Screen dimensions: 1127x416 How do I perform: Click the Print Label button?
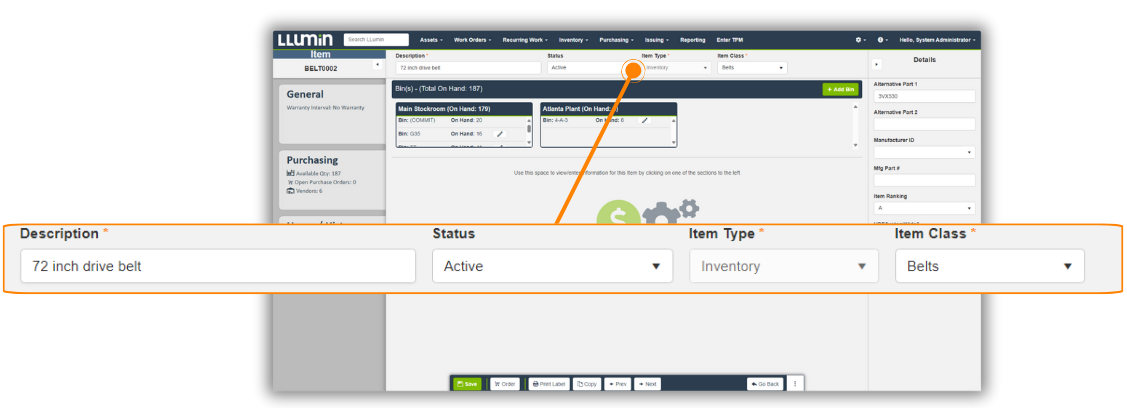coord(549,384)
